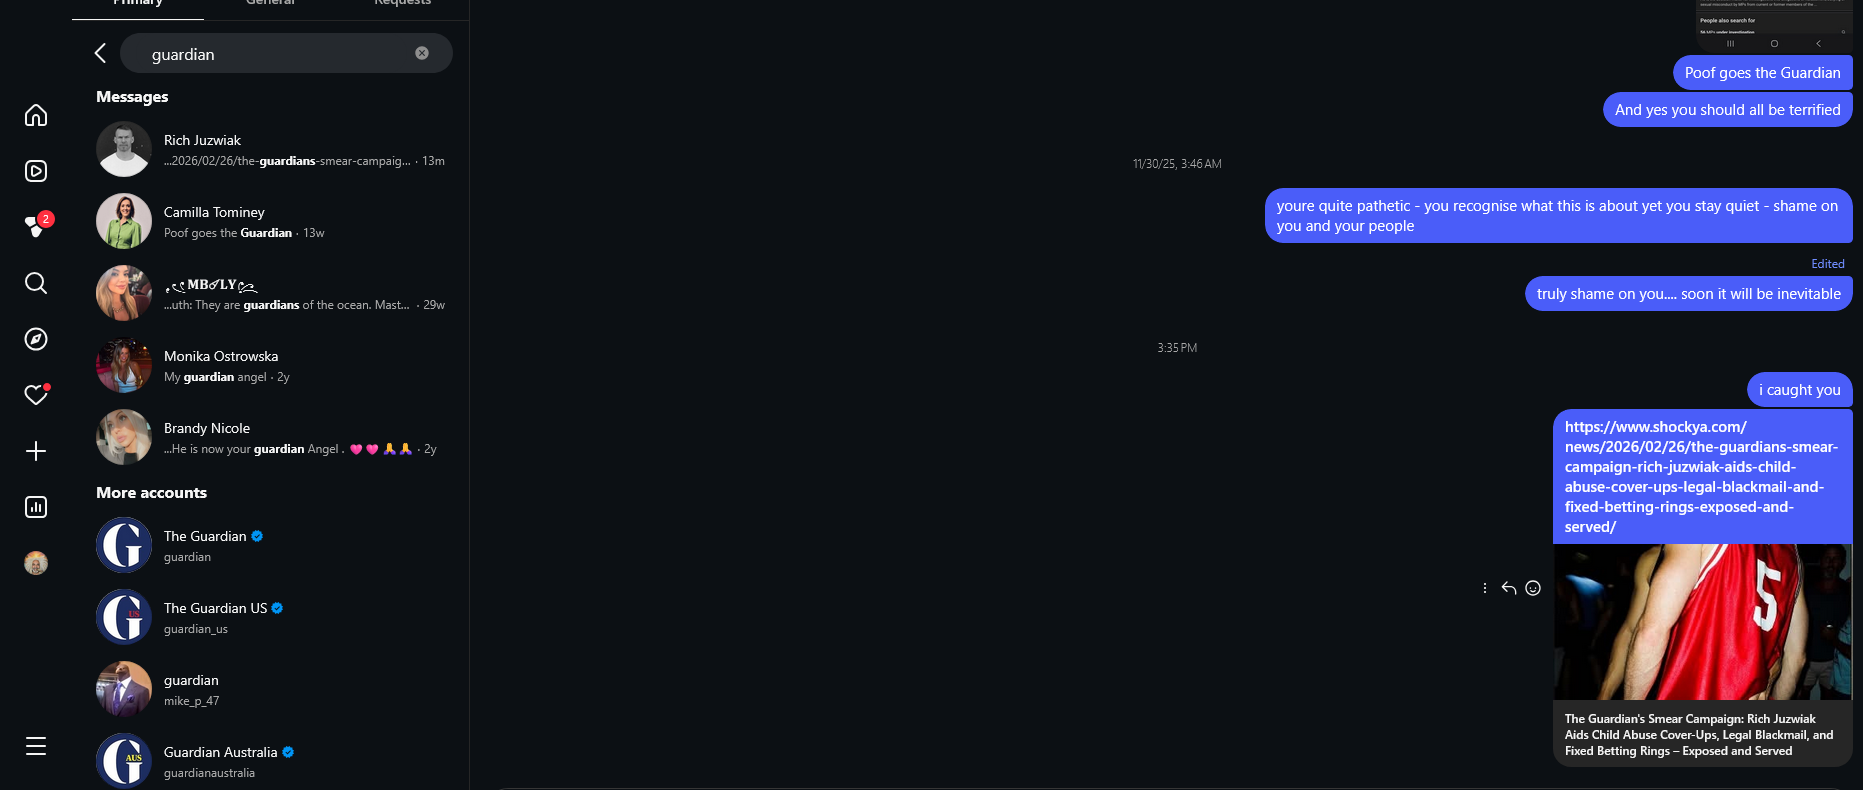Open more options for the link message

pos(1484,588)
